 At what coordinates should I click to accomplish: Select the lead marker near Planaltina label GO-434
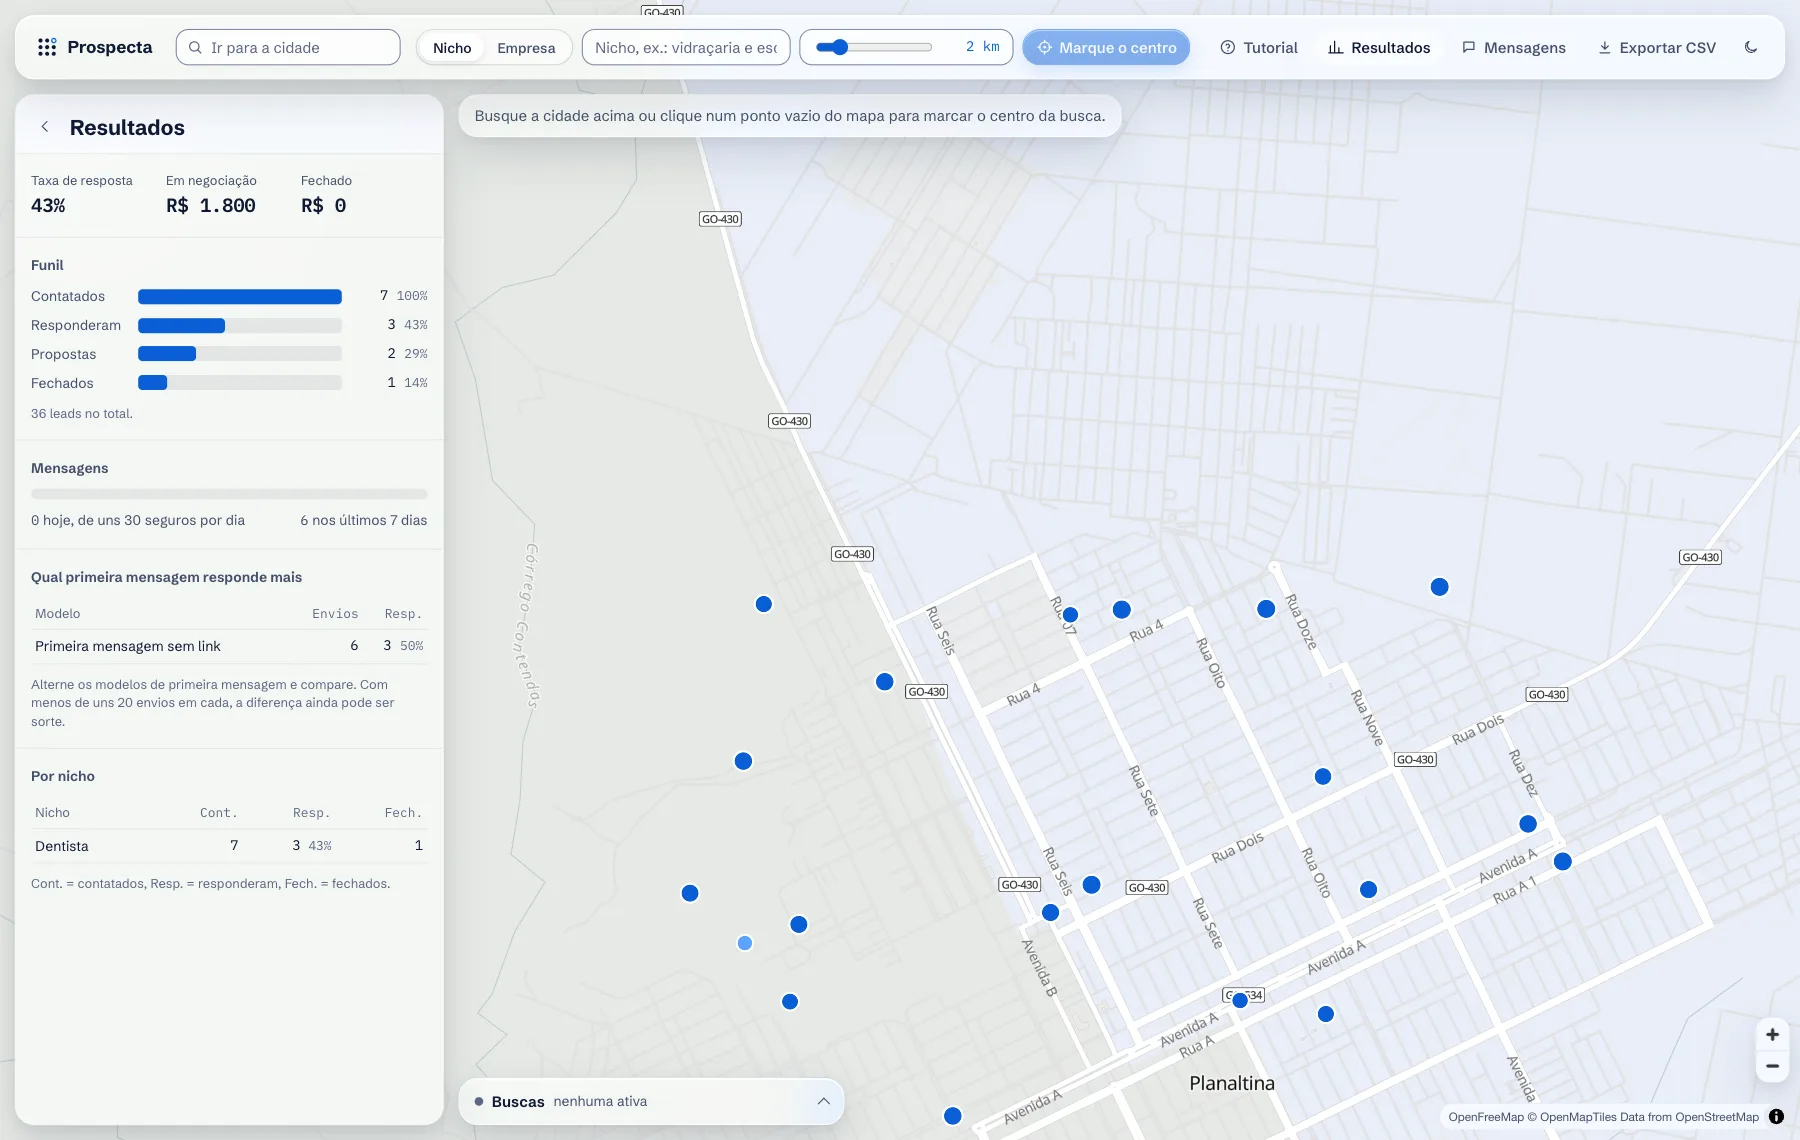tap(1240, 1000)
